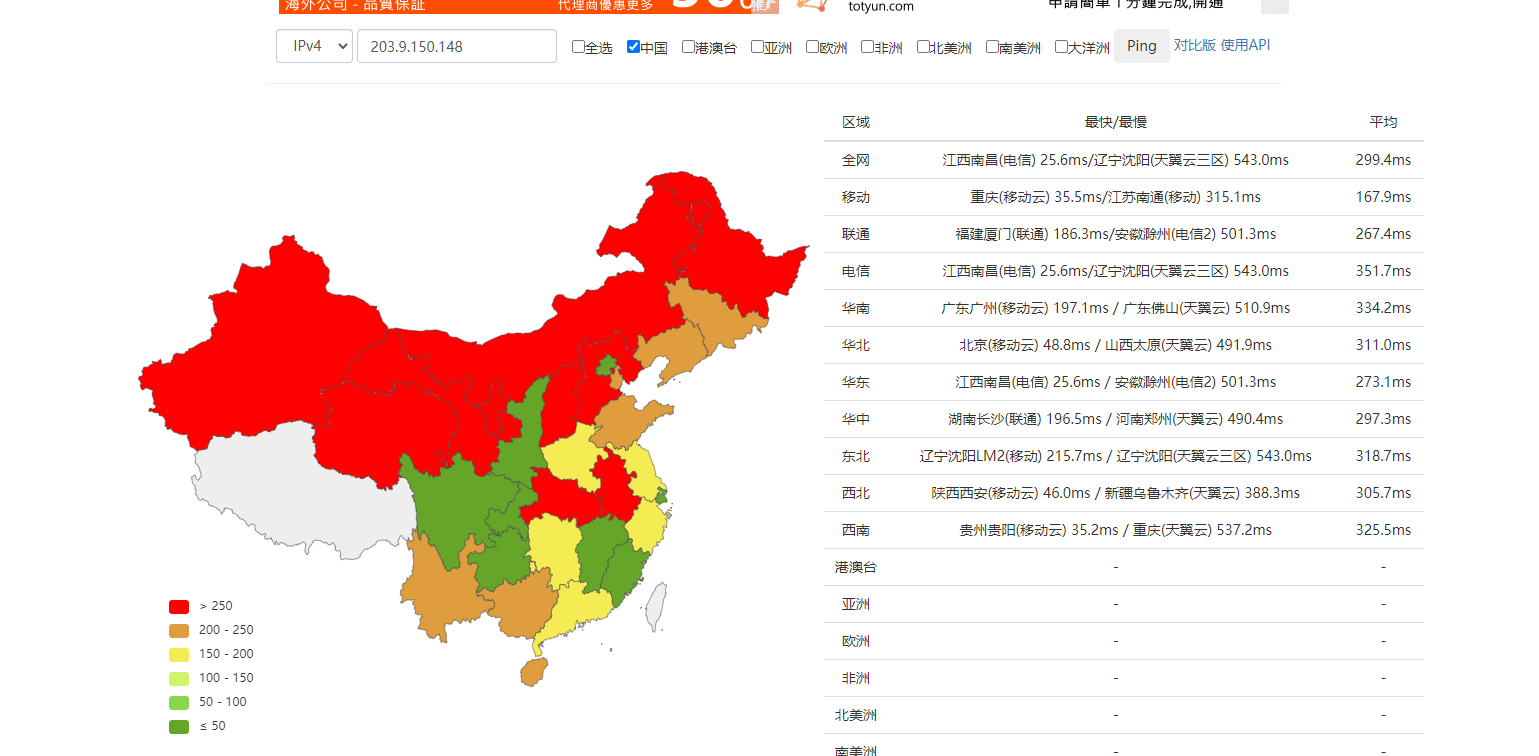The height and width of the screenshot is (756, 1539).
Task: Click the 湖南长沙(联通) 196.5ms result text
Action: 1025,419
